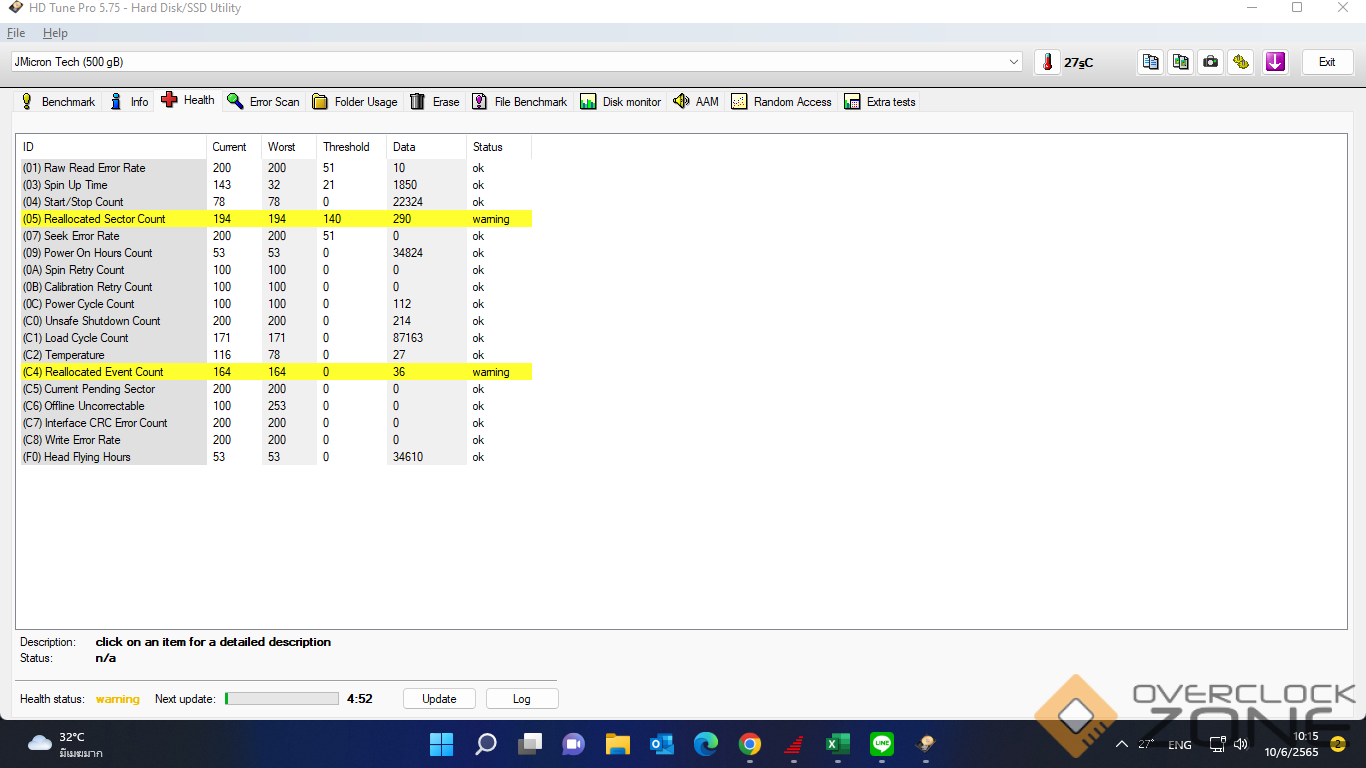This screenshot has height=768, width=1366.
Task: Open Chrome from the taskbar
Action: [749, 744]
